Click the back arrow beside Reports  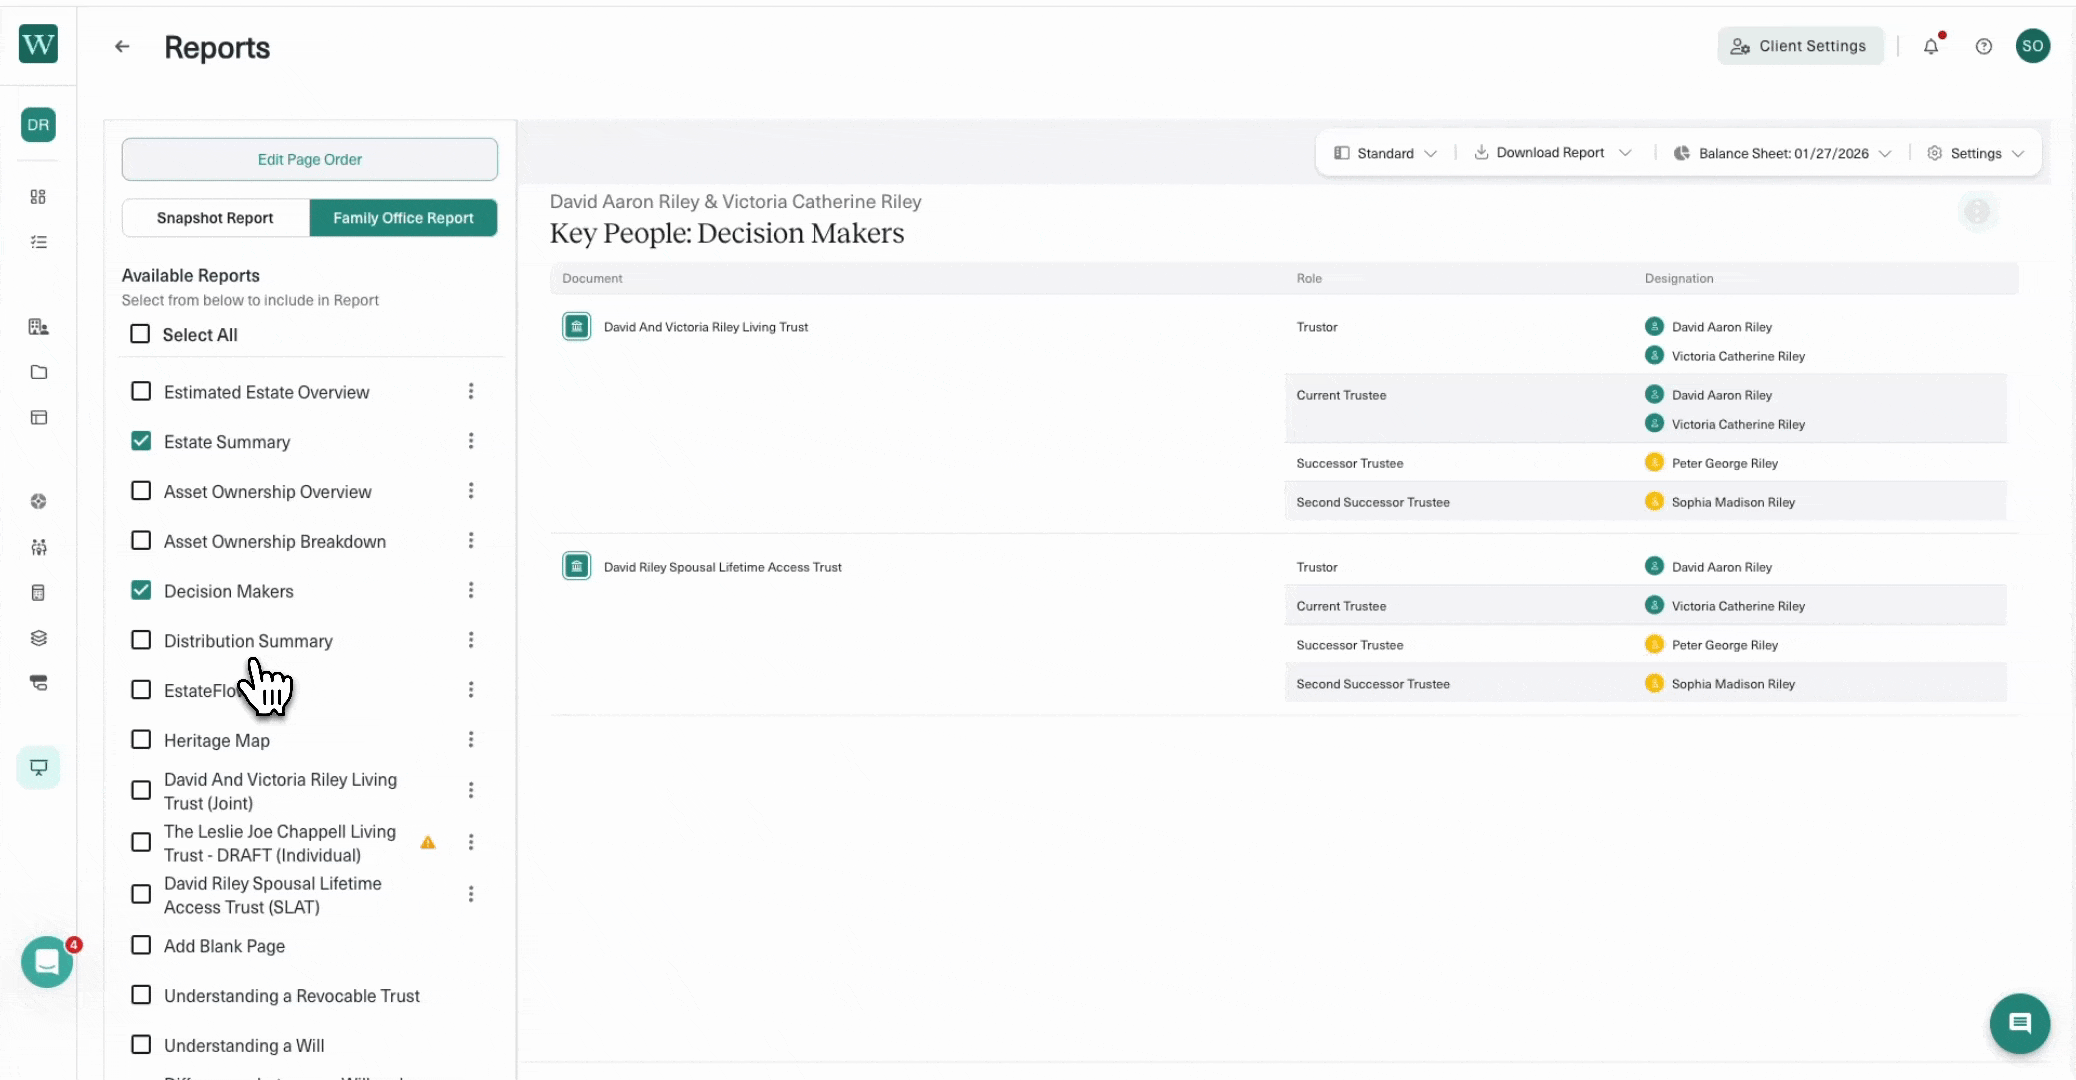pos(122,46)
